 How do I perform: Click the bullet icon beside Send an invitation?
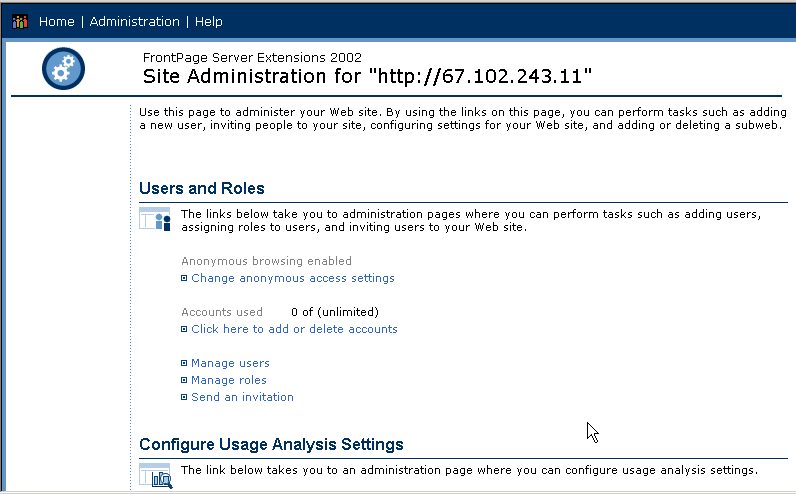pos(184,397)
